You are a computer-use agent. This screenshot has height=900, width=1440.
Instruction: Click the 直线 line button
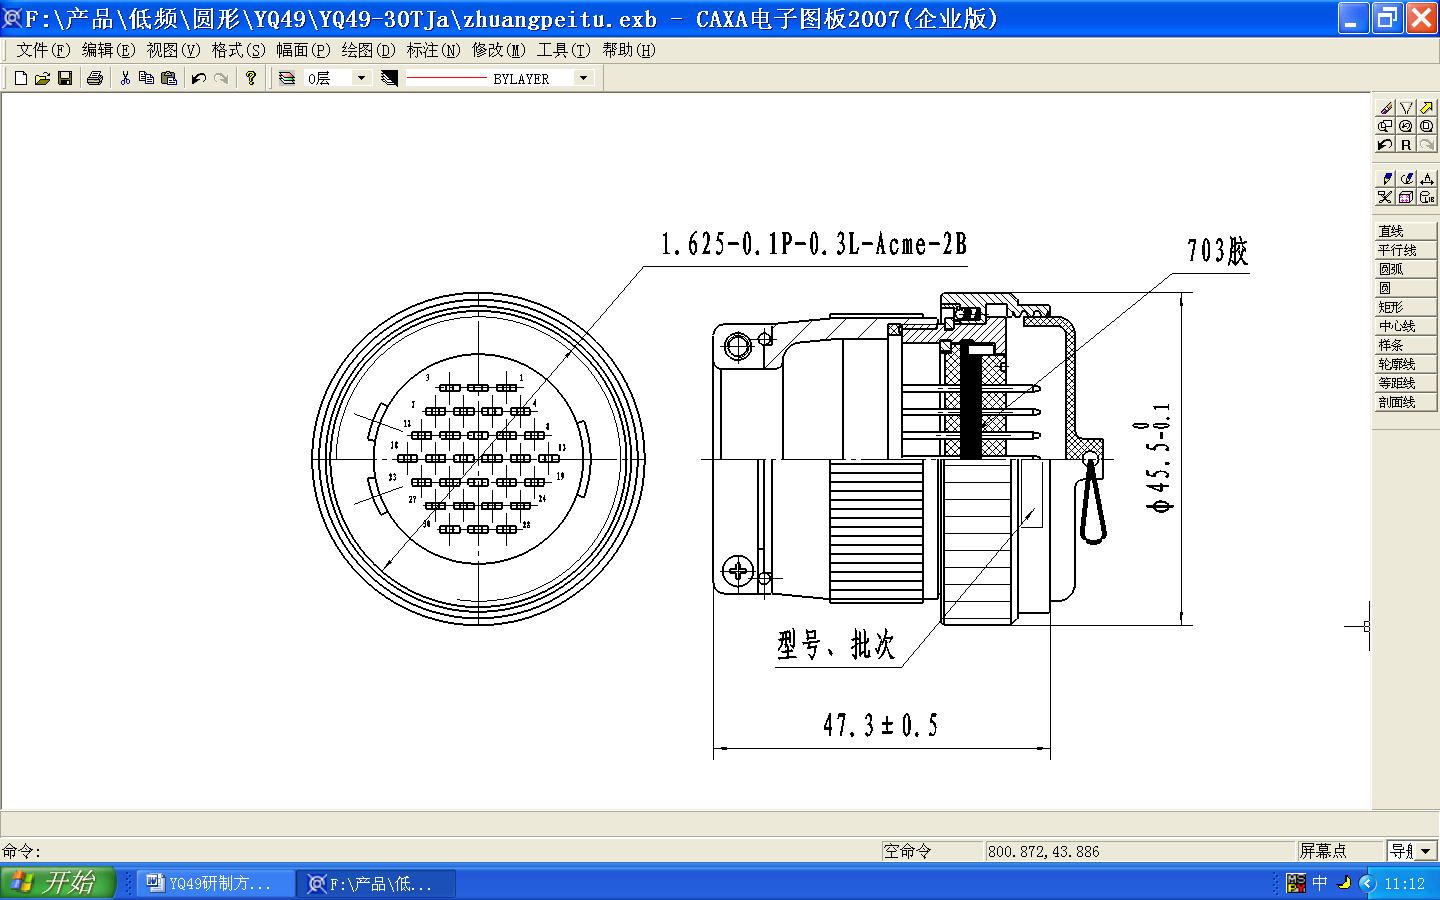[1405, 231]
